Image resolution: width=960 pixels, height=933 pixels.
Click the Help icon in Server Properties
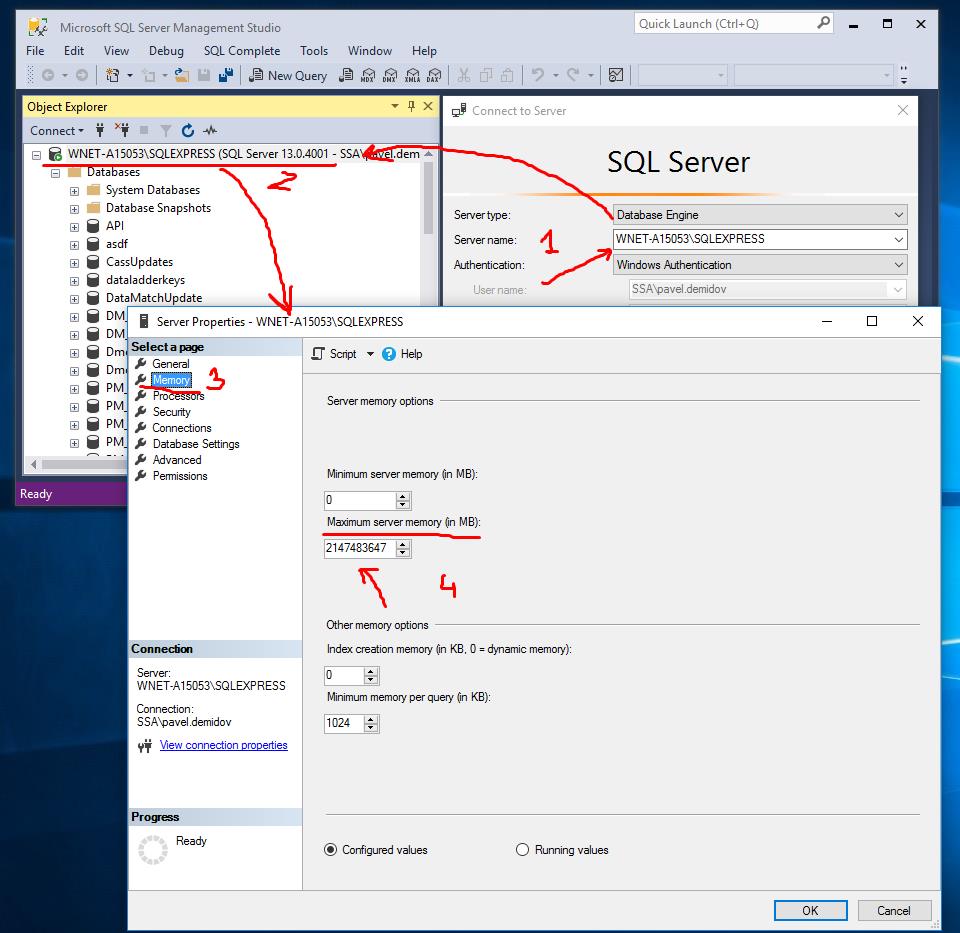(x=389, y=354)
